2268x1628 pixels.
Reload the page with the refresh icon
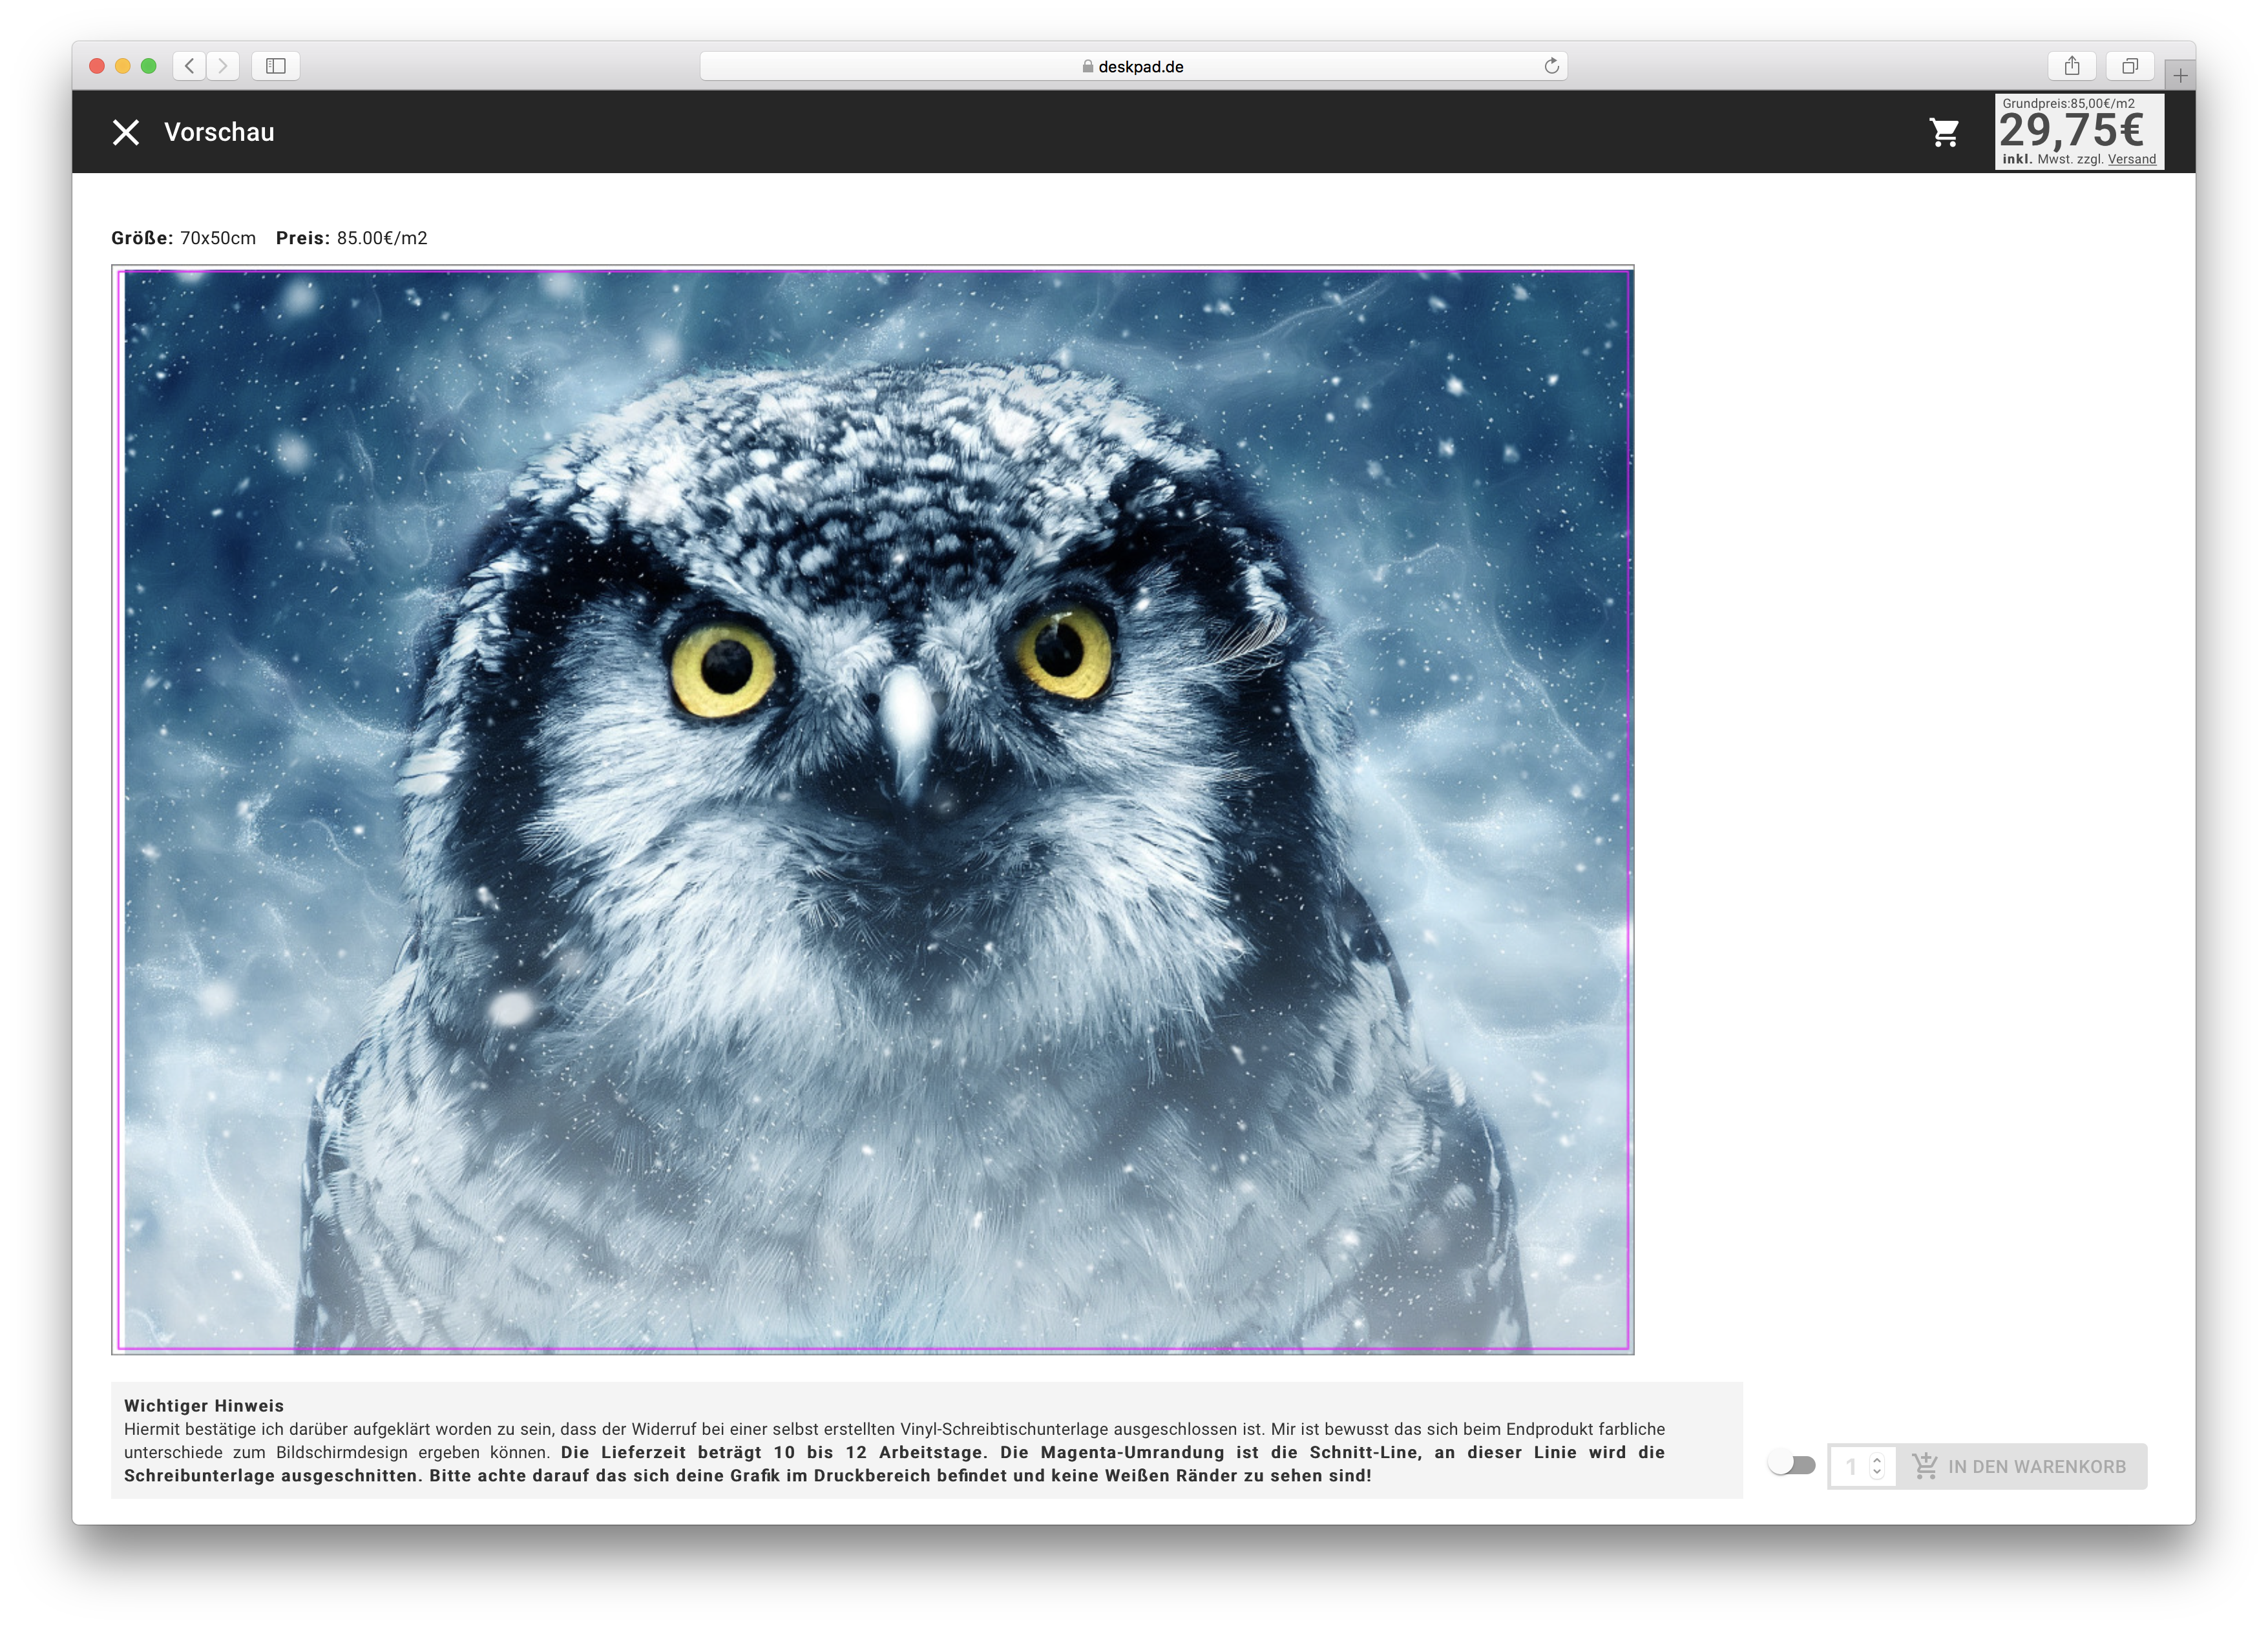[x=1551, y=66]
